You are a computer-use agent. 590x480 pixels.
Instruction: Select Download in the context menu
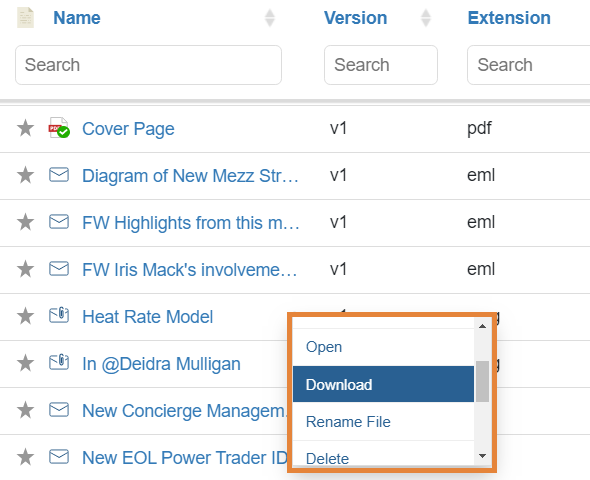pyautogui.click(x=383, y=384)
